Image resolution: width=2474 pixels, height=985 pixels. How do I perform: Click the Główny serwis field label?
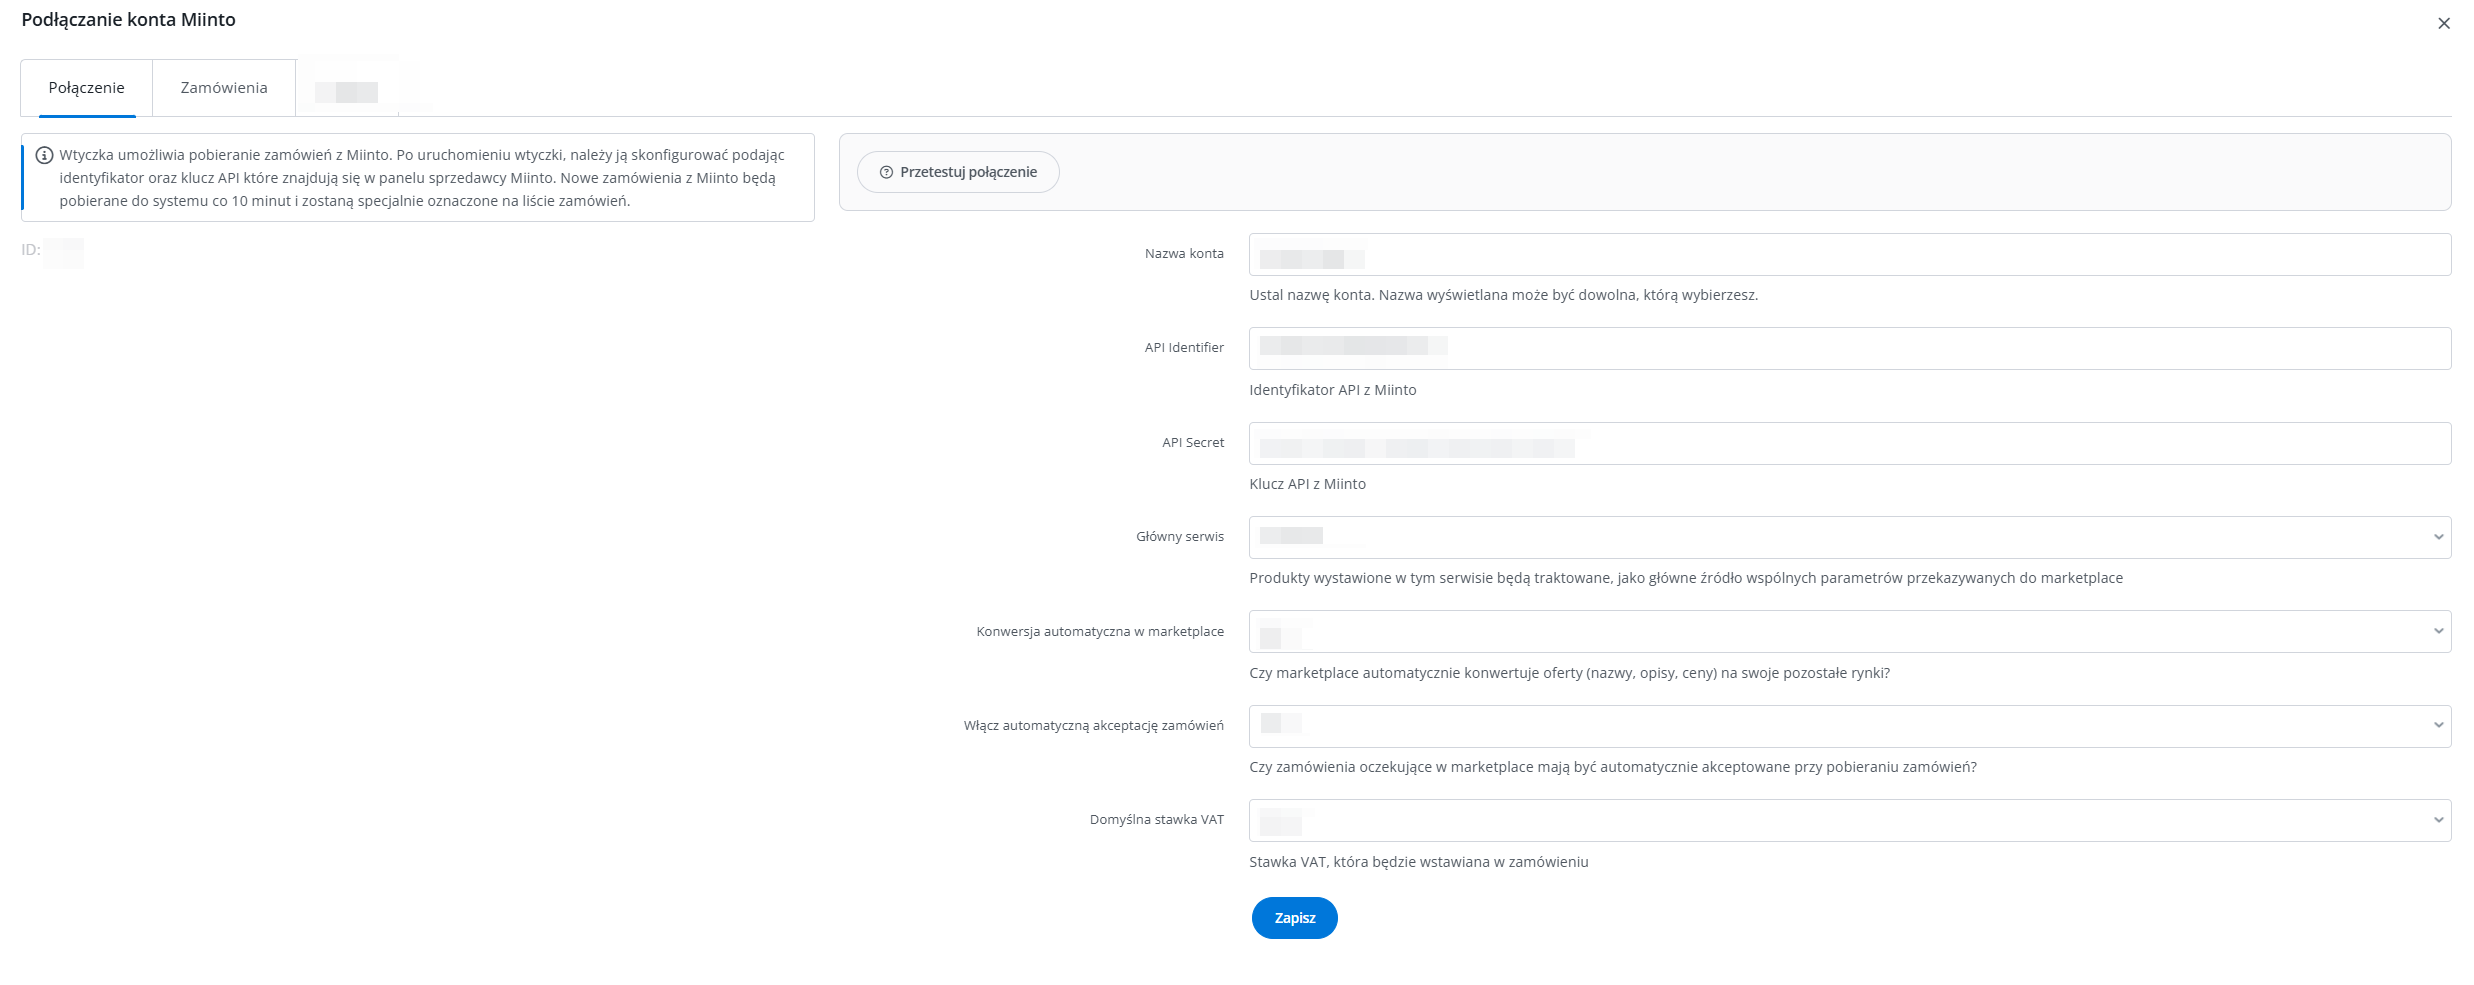(1179, 537)
